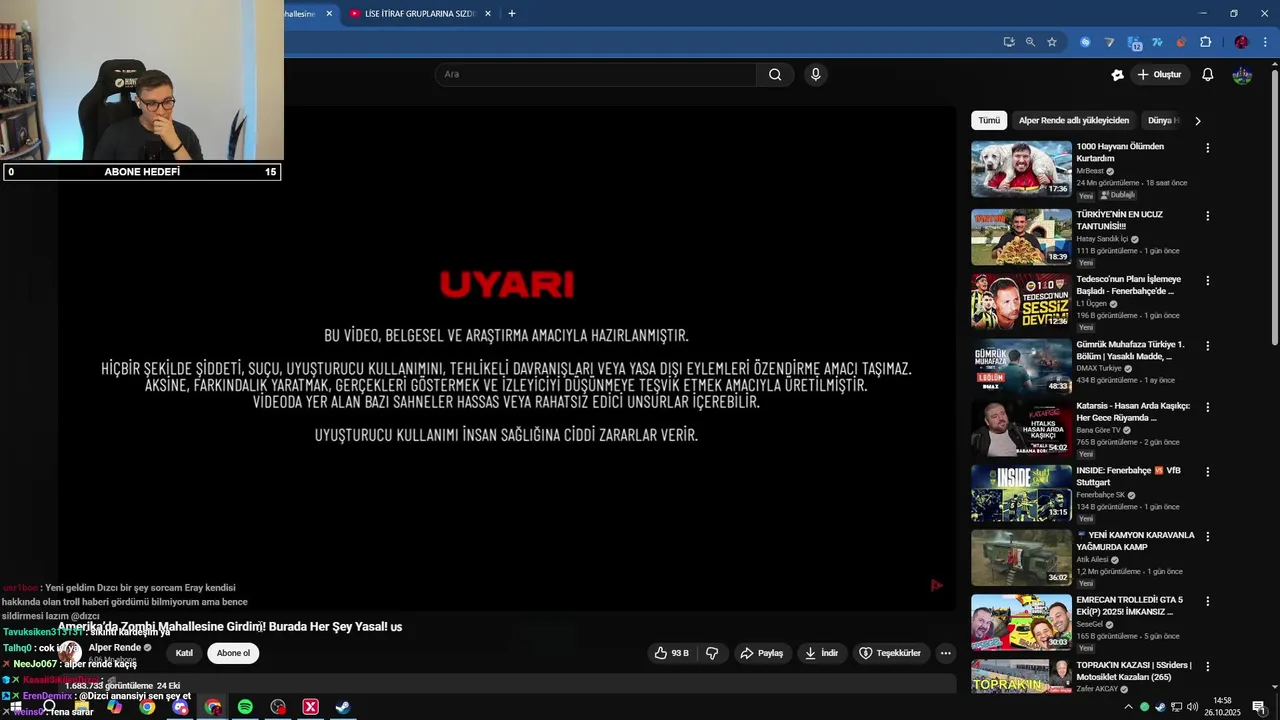1280x720 pixels.
Task: Open options menu for Gümrük Muhafaza video
Action: [x=1207, y=346]
